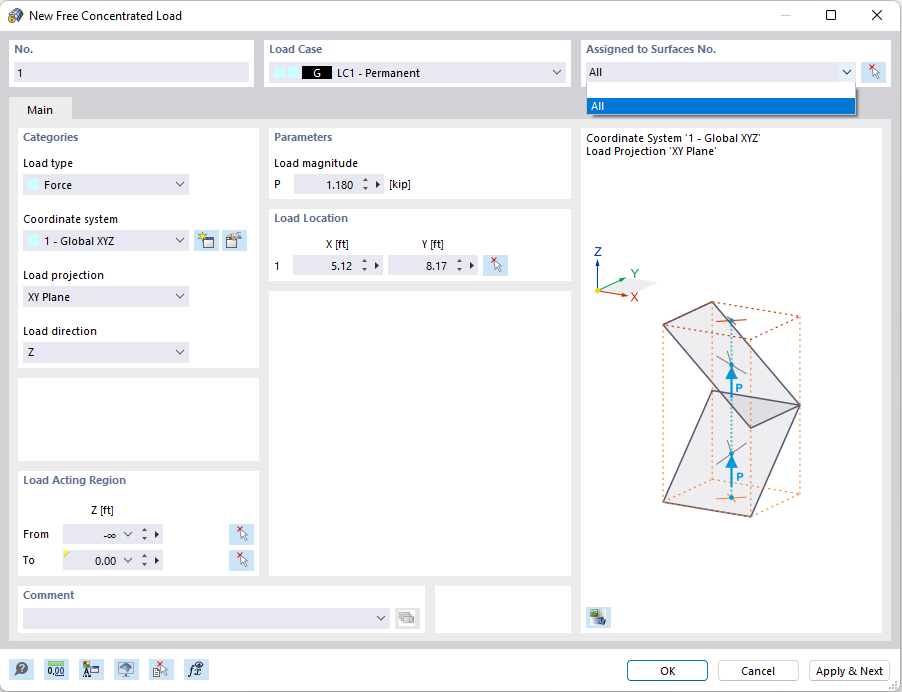Image resolution: width=902 pixels, height=692 pixels.
Task: Pick the To Z value graphically
Action: click(242, 560)
